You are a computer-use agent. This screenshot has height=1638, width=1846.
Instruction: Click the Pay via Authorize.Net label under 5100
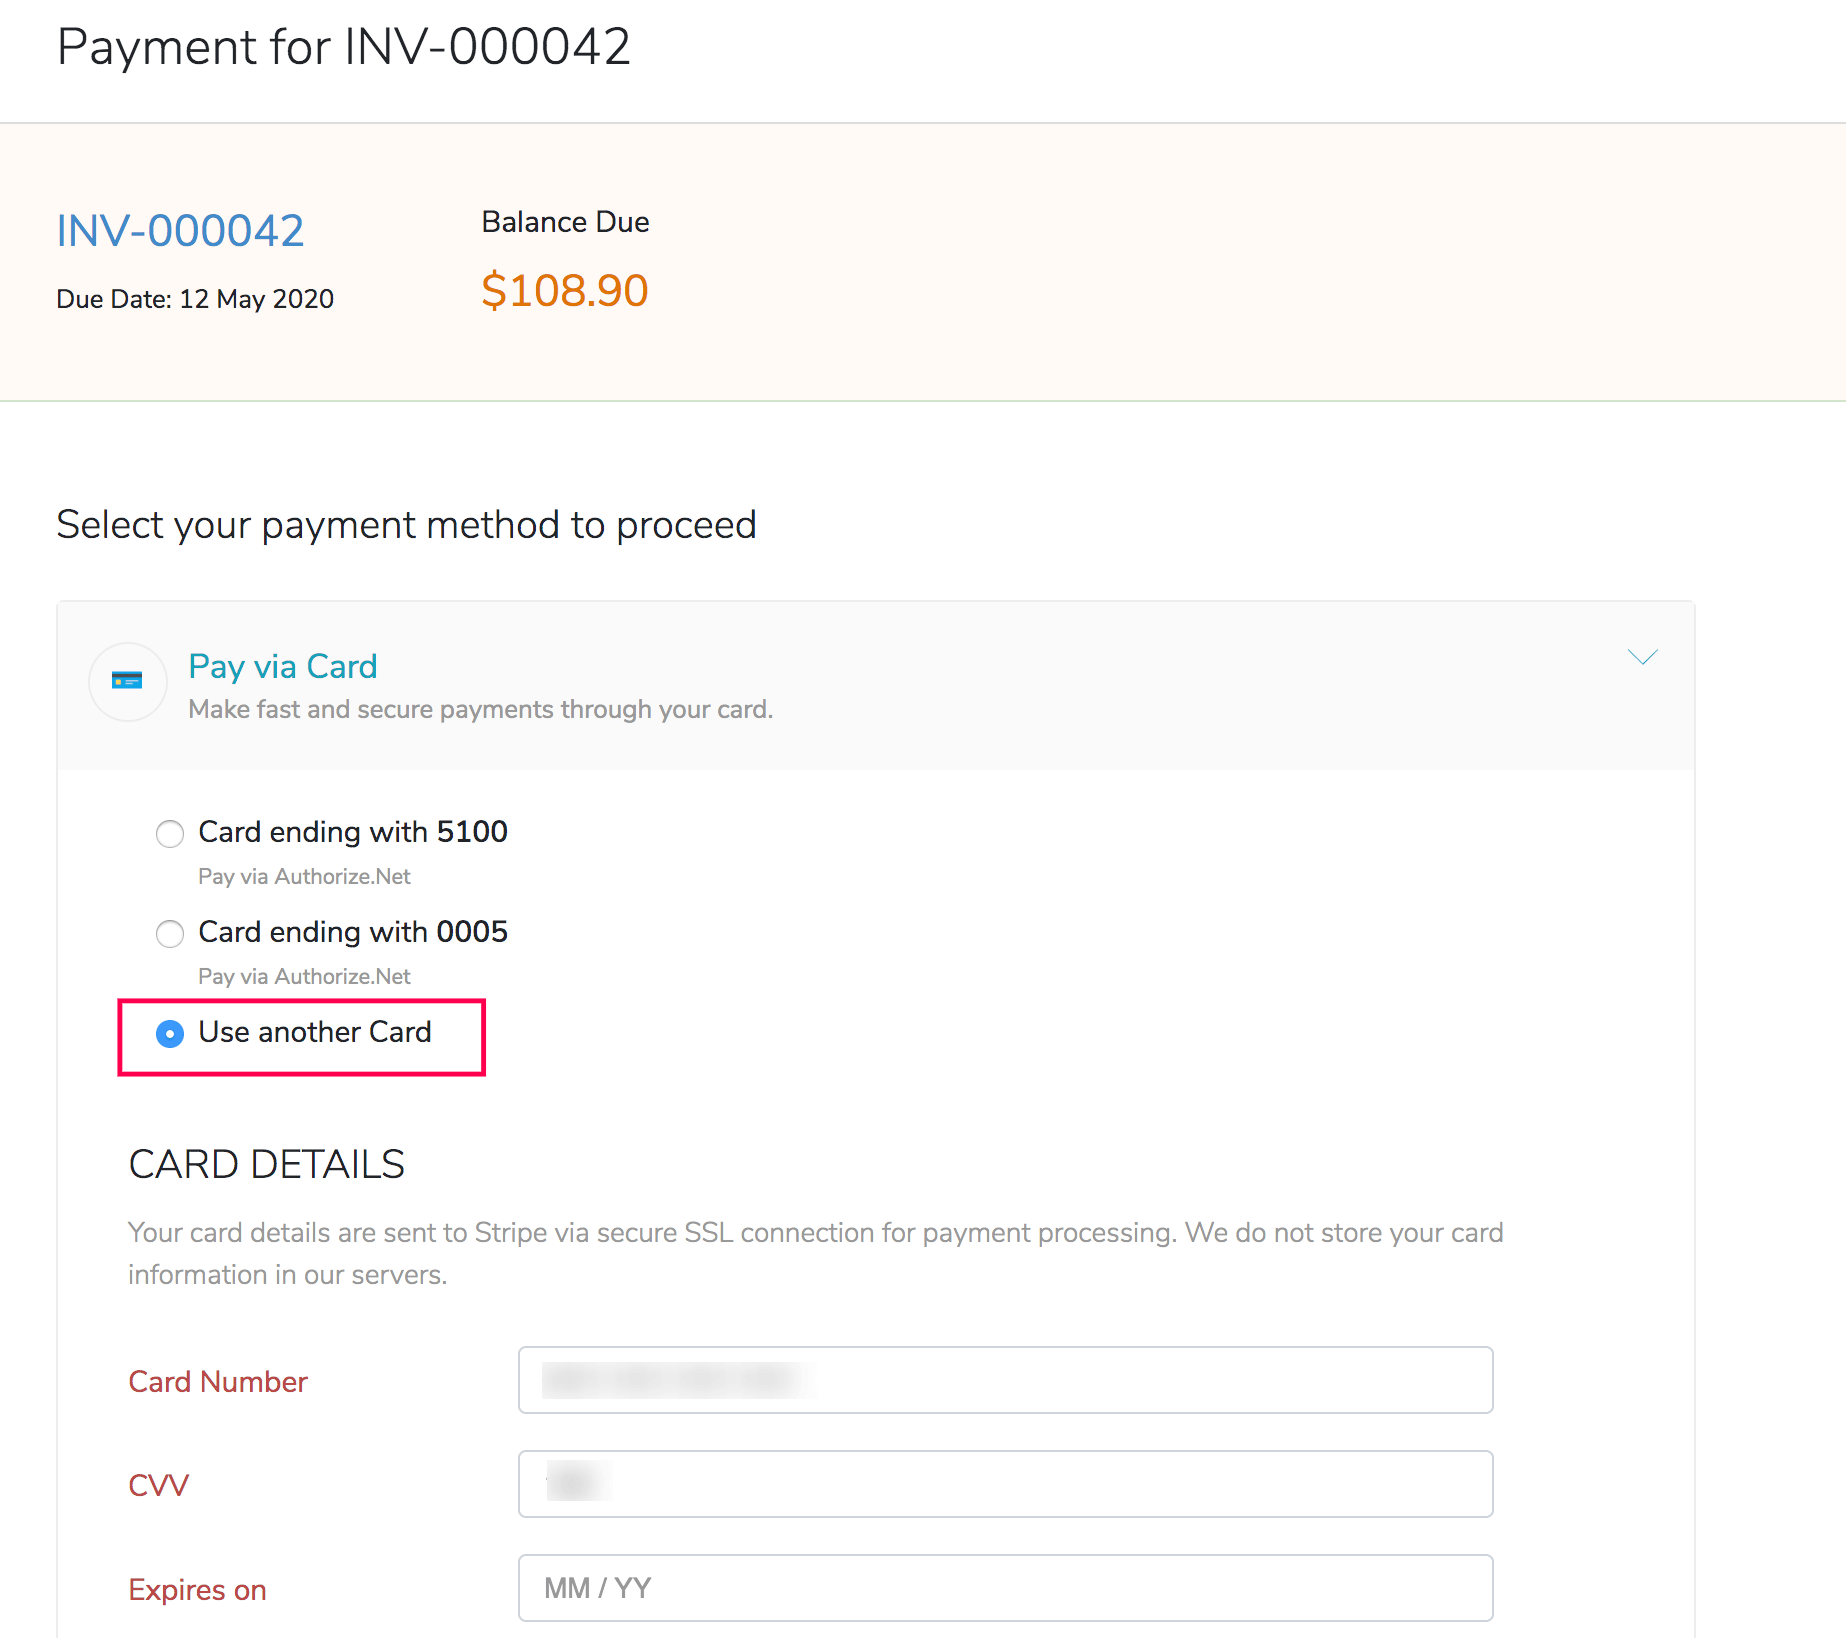(x=304, y=876)
